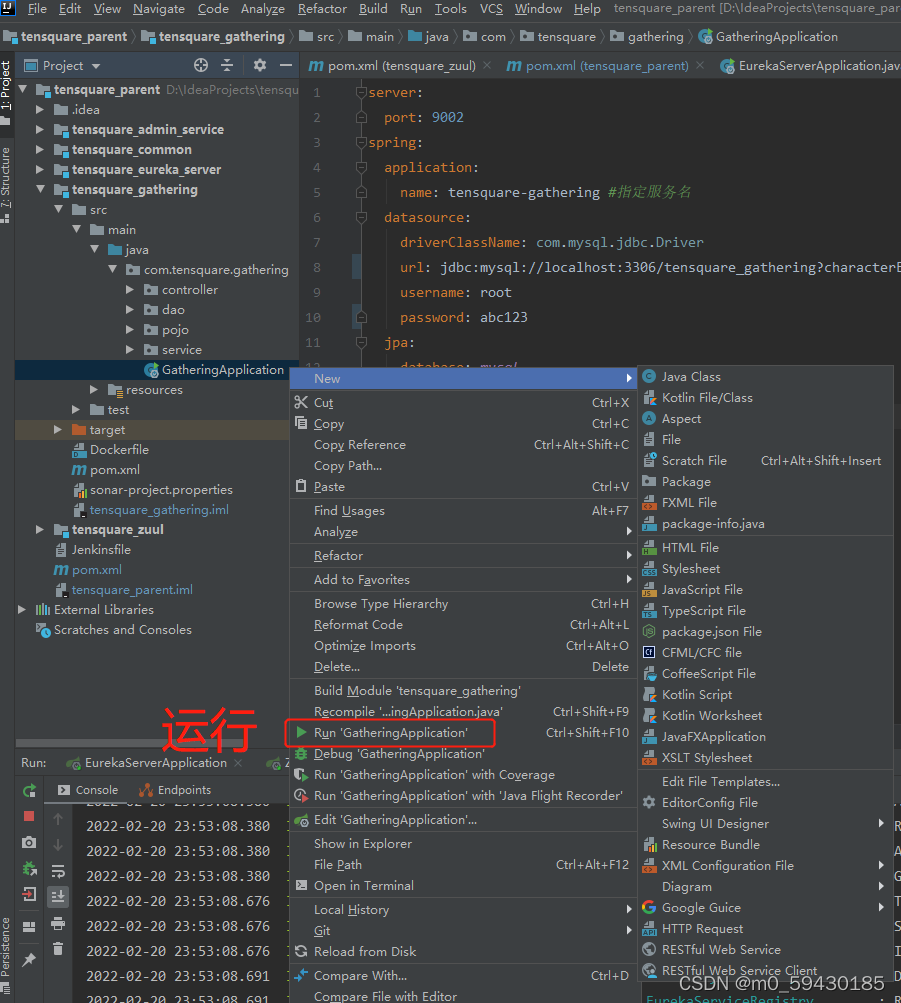Click the down arrow in console toolbar

tap(58, 845)
